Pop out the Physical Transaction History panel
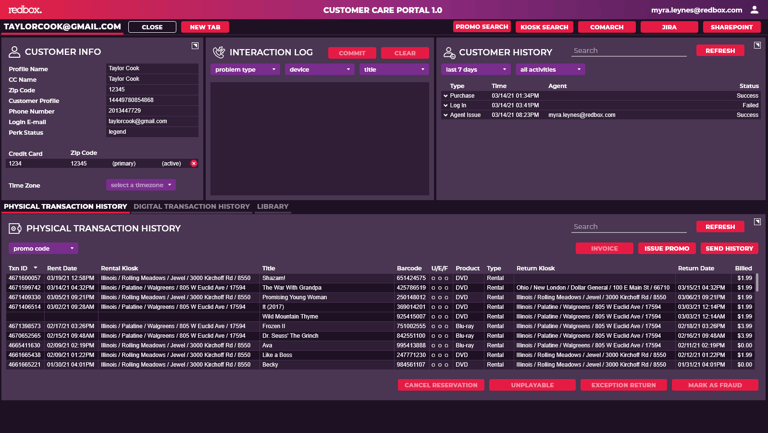768x433 pixels. click(x=757, y=221)
